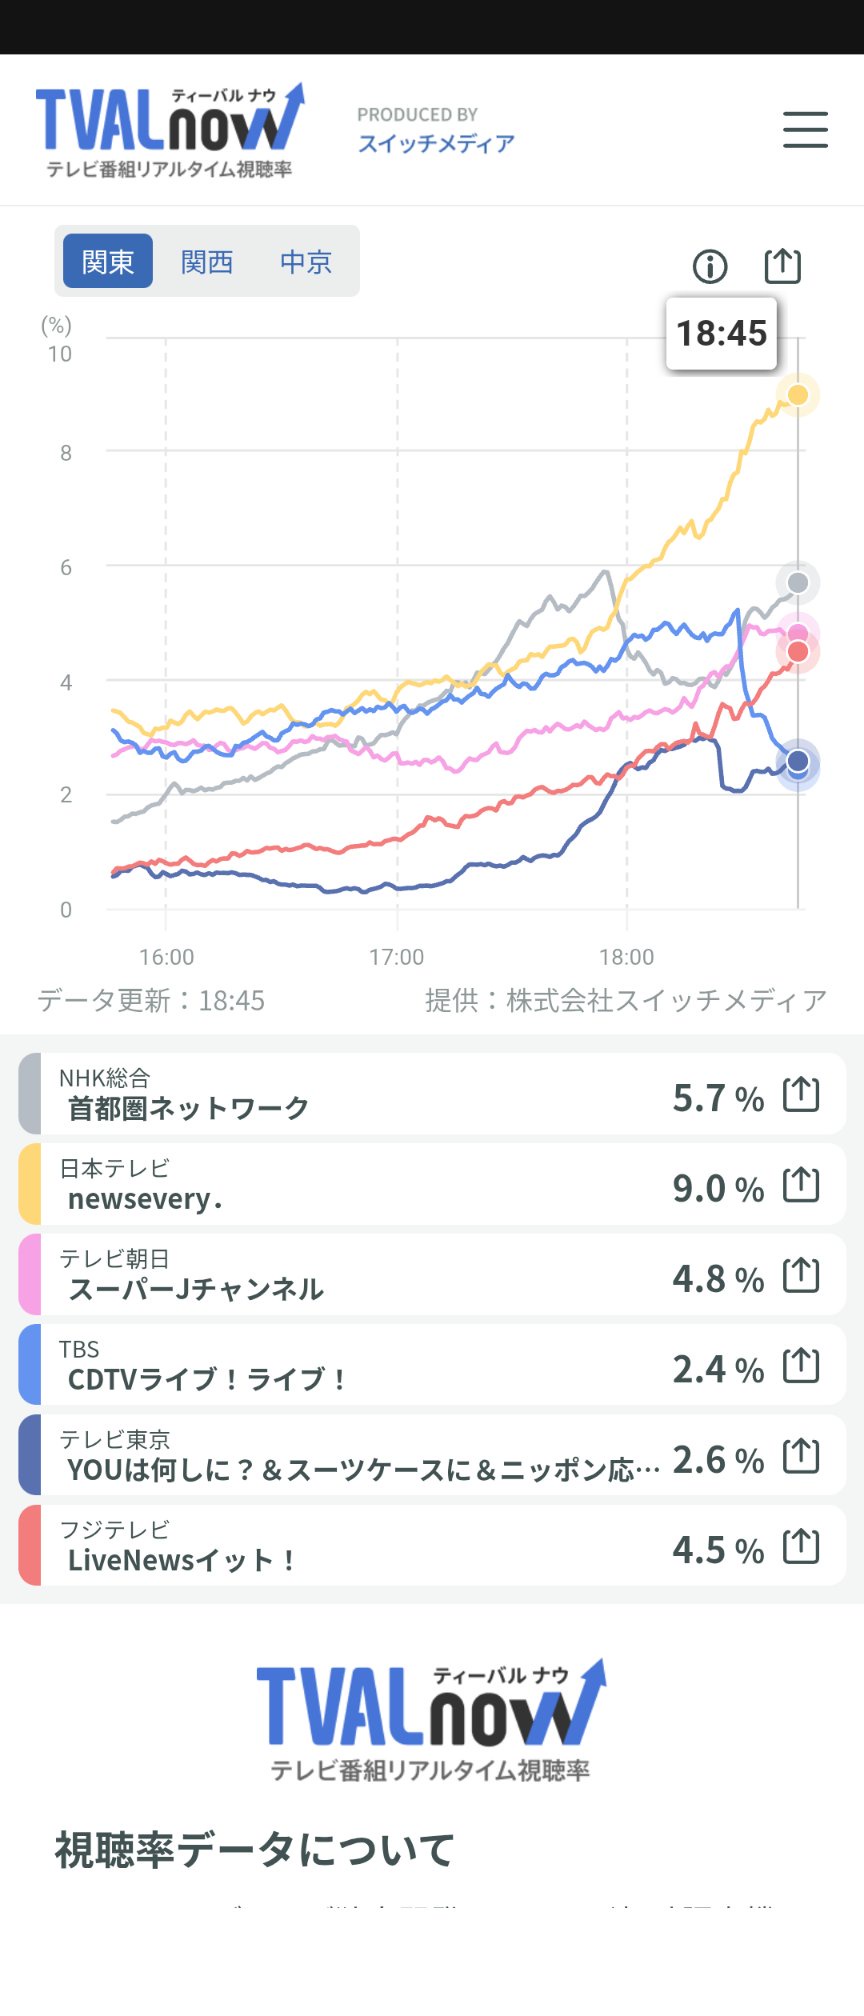Click the info icon above the chart
Viewport: 864px width, 2016px height.
(710, 266)
